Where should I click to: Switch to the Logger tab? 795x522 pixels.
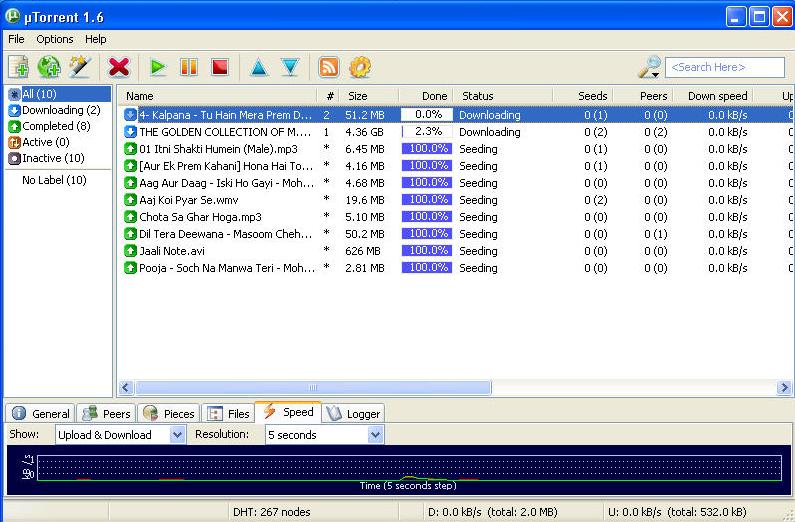click(x=354, y=414)
